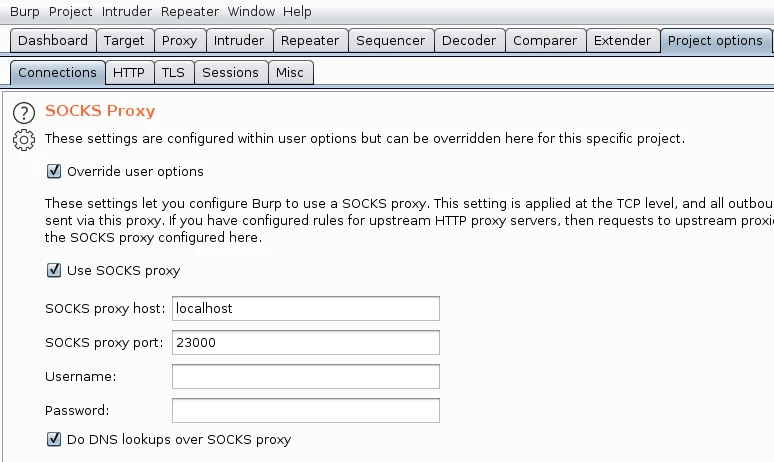774x462 pixels.
Task: Select the Connections sub-tab
Action: [x=57, y=73]
